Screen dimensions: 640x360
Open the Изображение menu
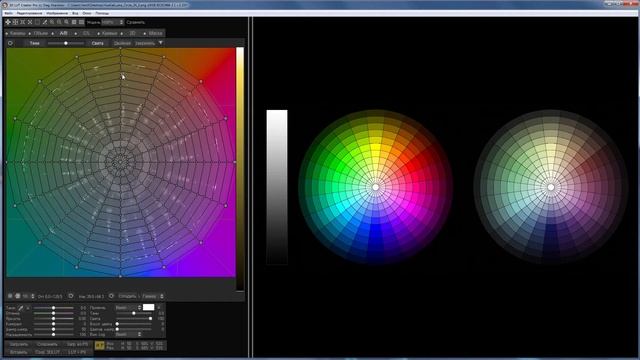(57, 13)
